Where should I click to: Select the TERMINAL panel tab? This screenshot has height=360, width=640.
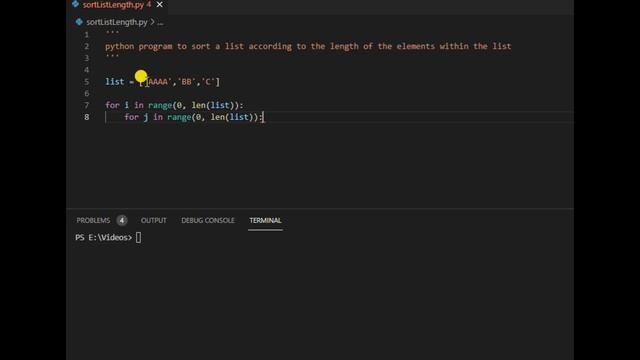pyautogui.click(x=265, y=220)
